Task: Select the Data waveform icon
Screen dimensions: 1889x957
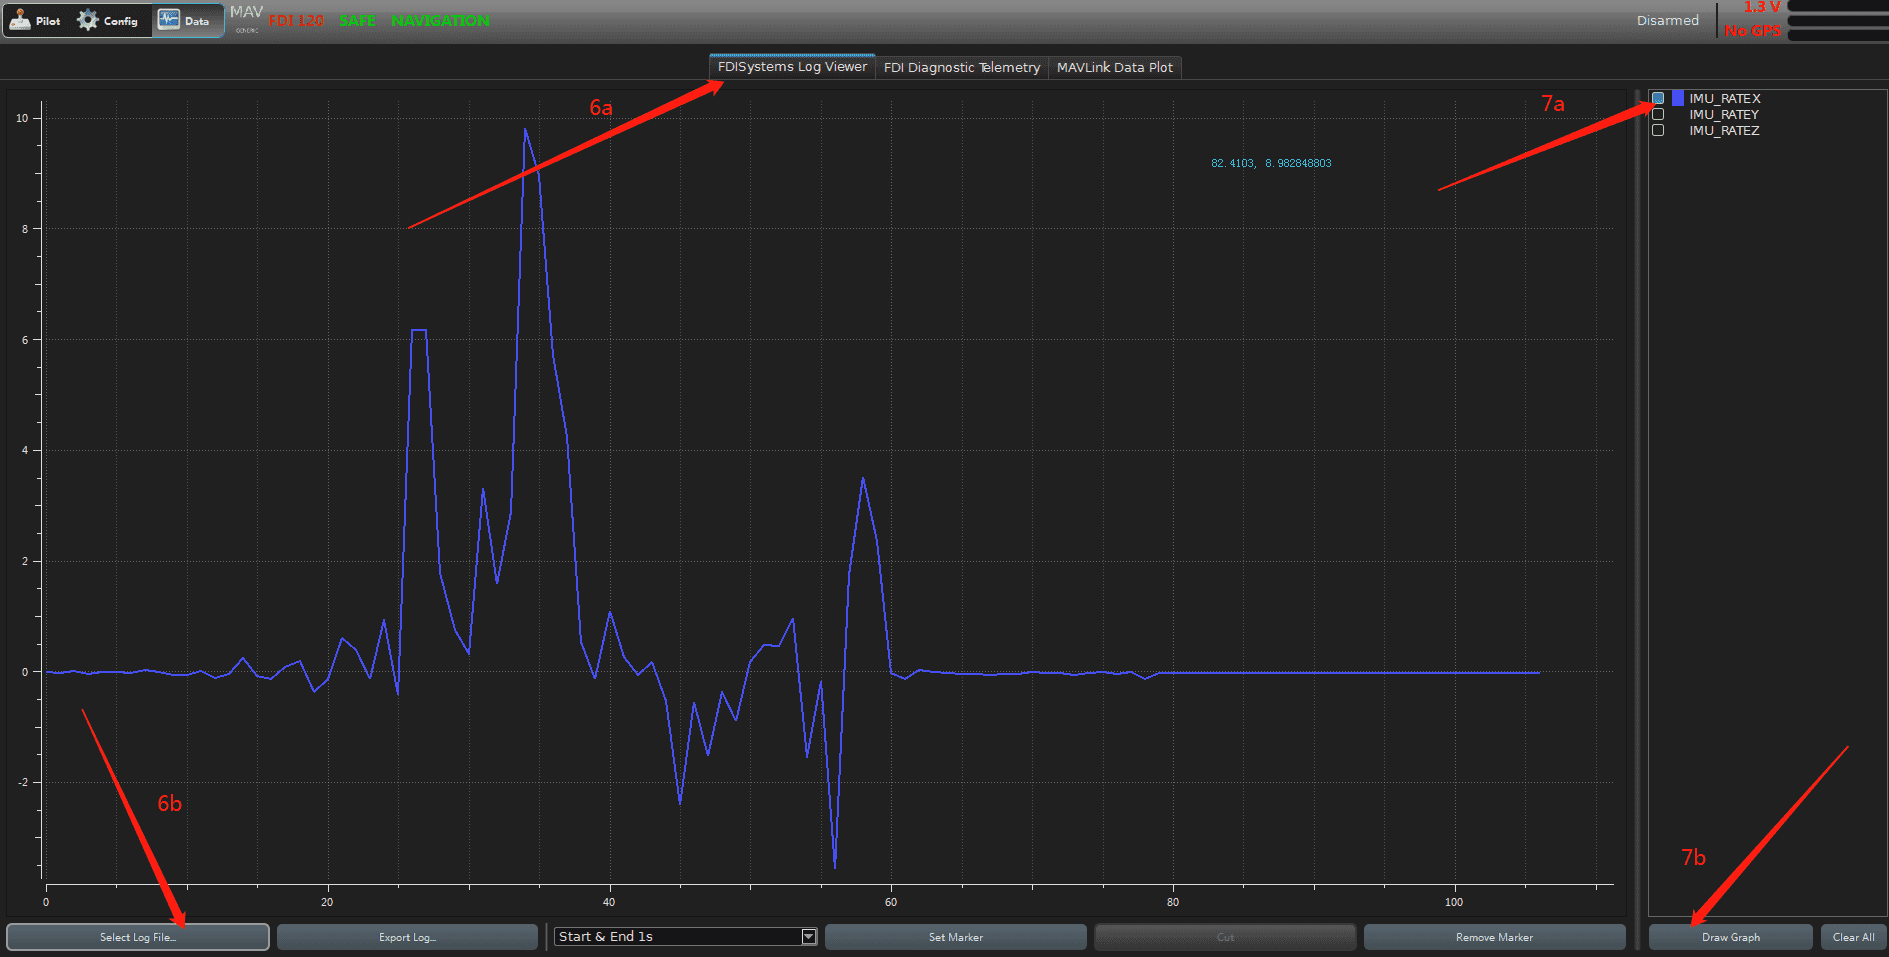Action: pyautogui.click(x=169, y=20)
